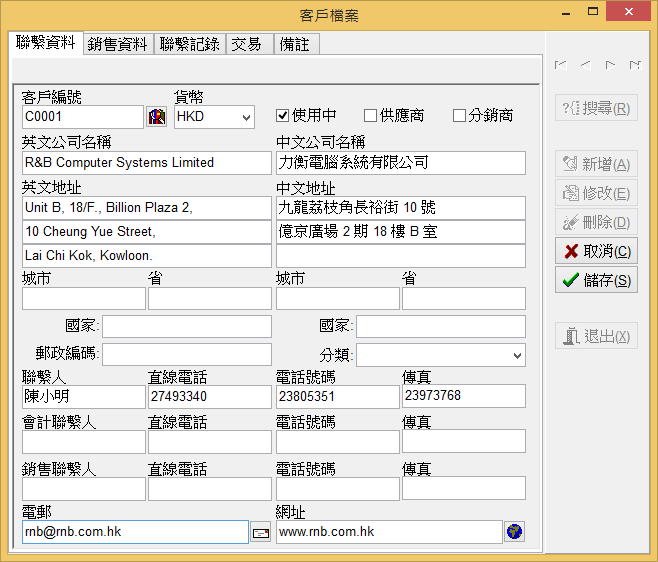Click the 會計聯繫人 name field
The width and height of the screenshot is (658, 562).
tap(84, 442)
